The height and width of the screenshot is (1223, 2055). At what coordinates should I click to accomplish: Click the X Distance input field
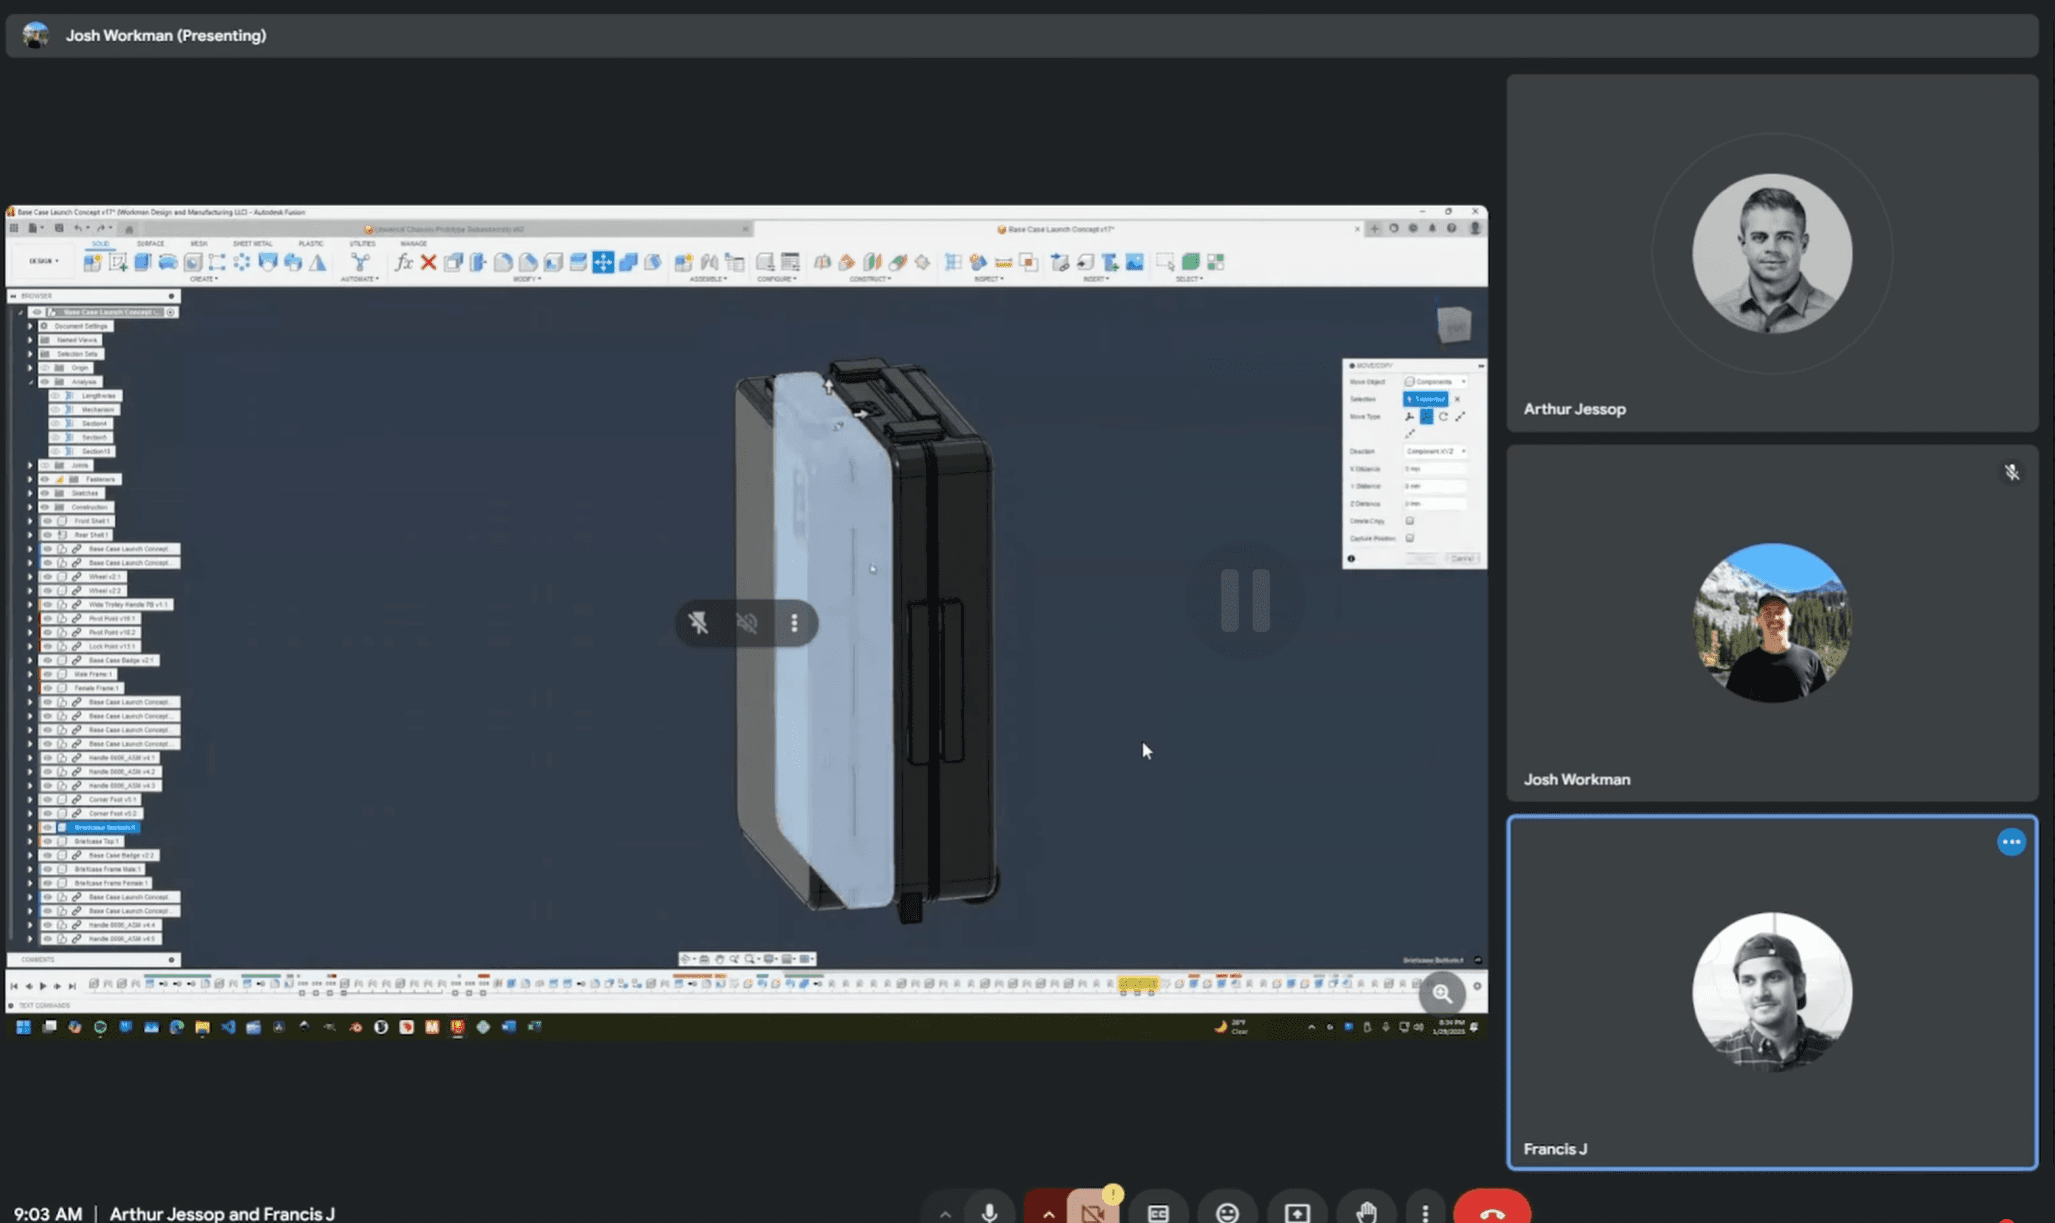coord(1435,469)
